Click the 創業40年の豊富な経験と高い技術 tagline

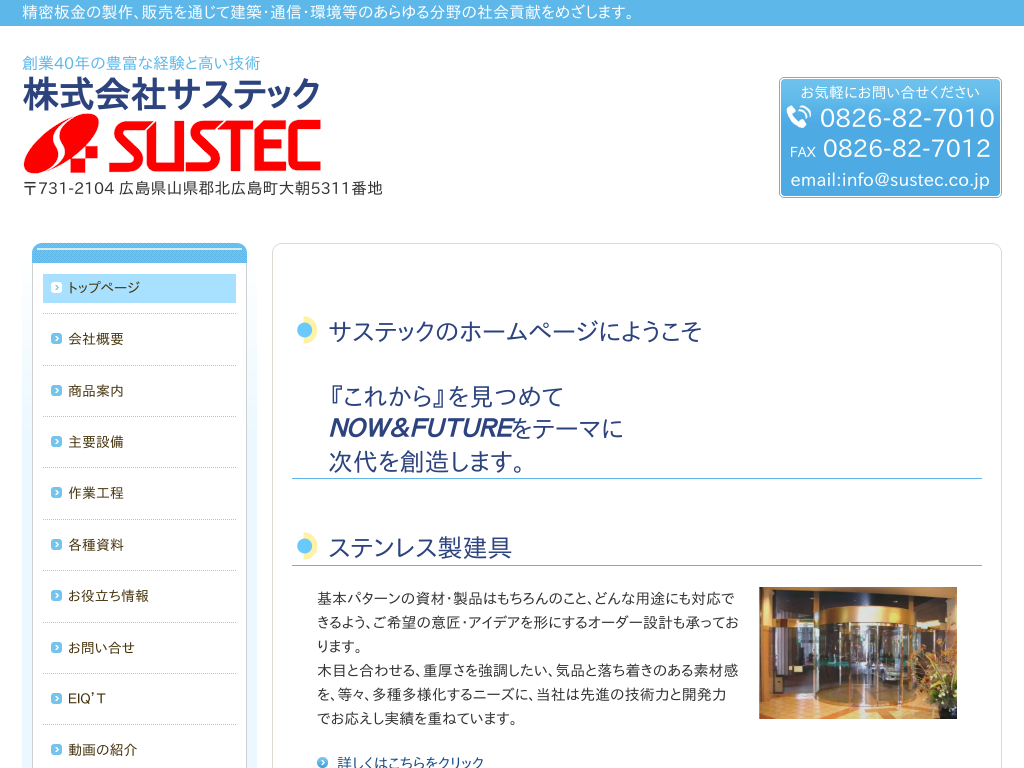(x=141, y=63)
